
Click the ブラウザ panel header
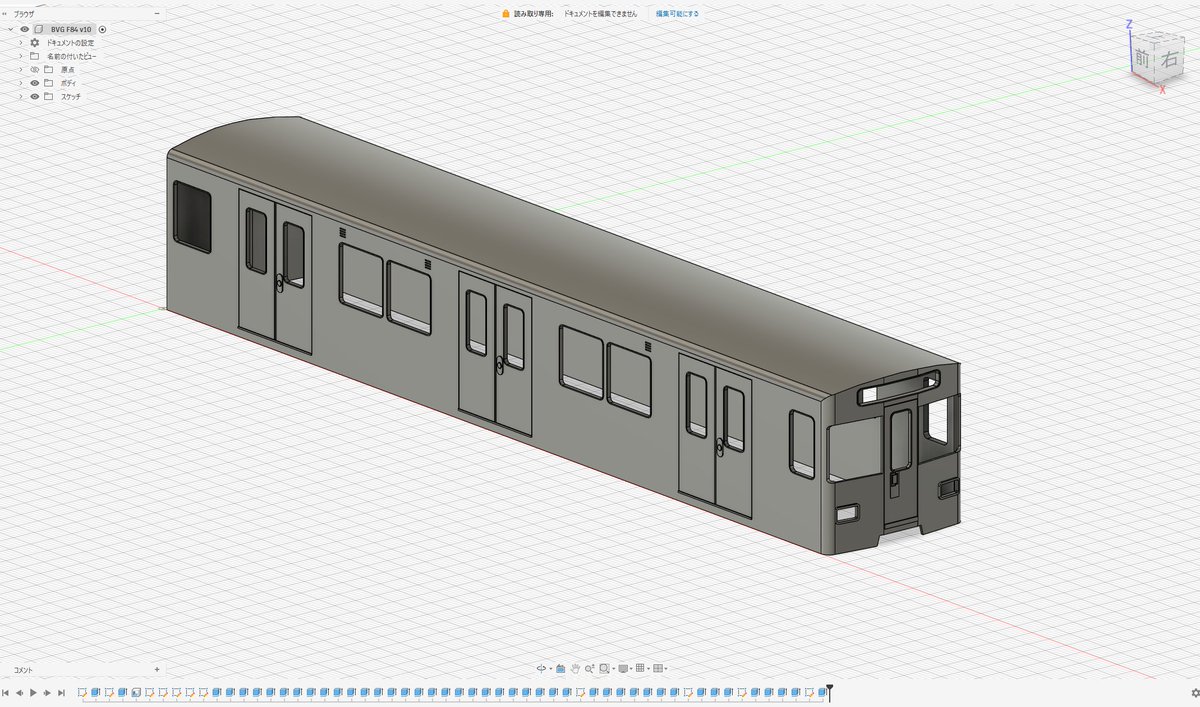pyautogui.click(x=23, y=15)
